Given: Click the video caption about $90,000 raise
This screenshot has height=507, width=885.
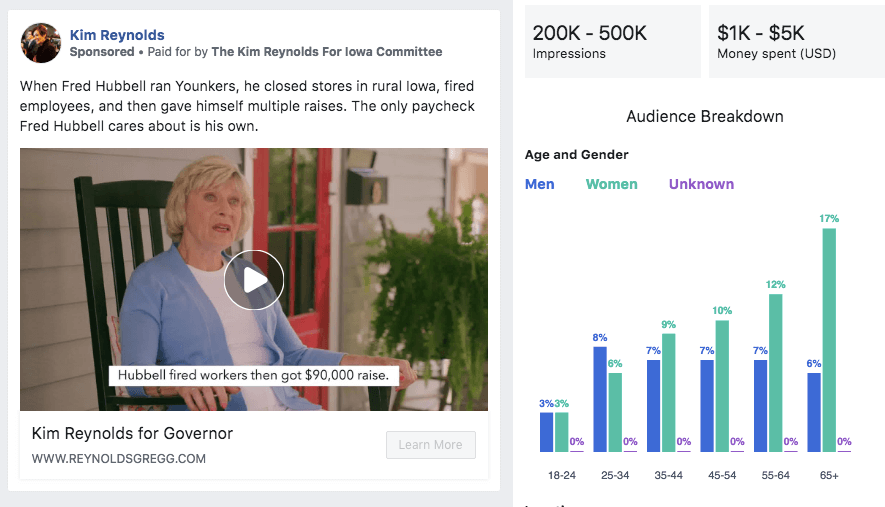Looking at the screenshot, I should 254,376.
